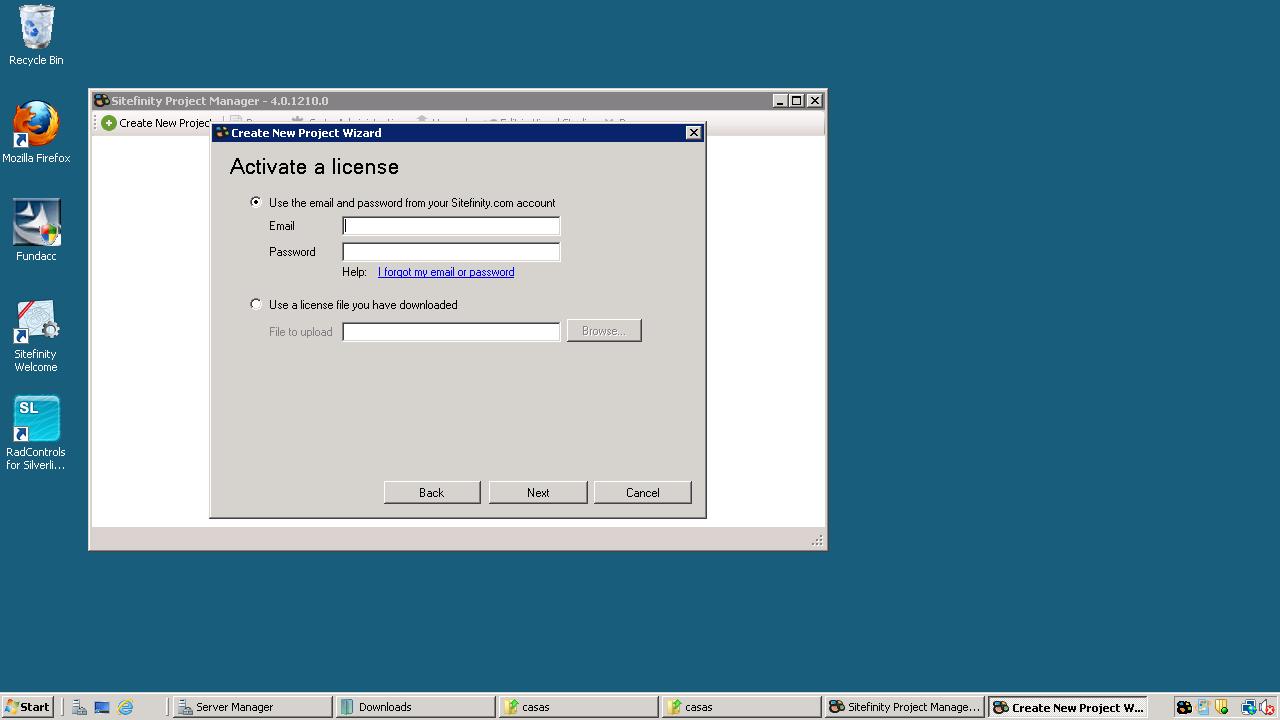The image size is (1280, 720).
Task: Launch Mozilla Firefox from the desktop
Action: 36,133
